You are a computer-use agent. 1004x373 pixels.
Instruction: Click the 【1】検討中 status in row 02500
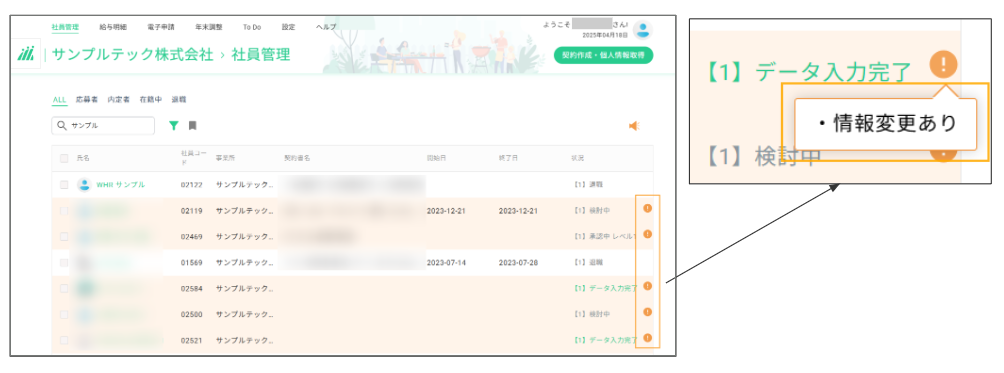click(x=592, y=315)
